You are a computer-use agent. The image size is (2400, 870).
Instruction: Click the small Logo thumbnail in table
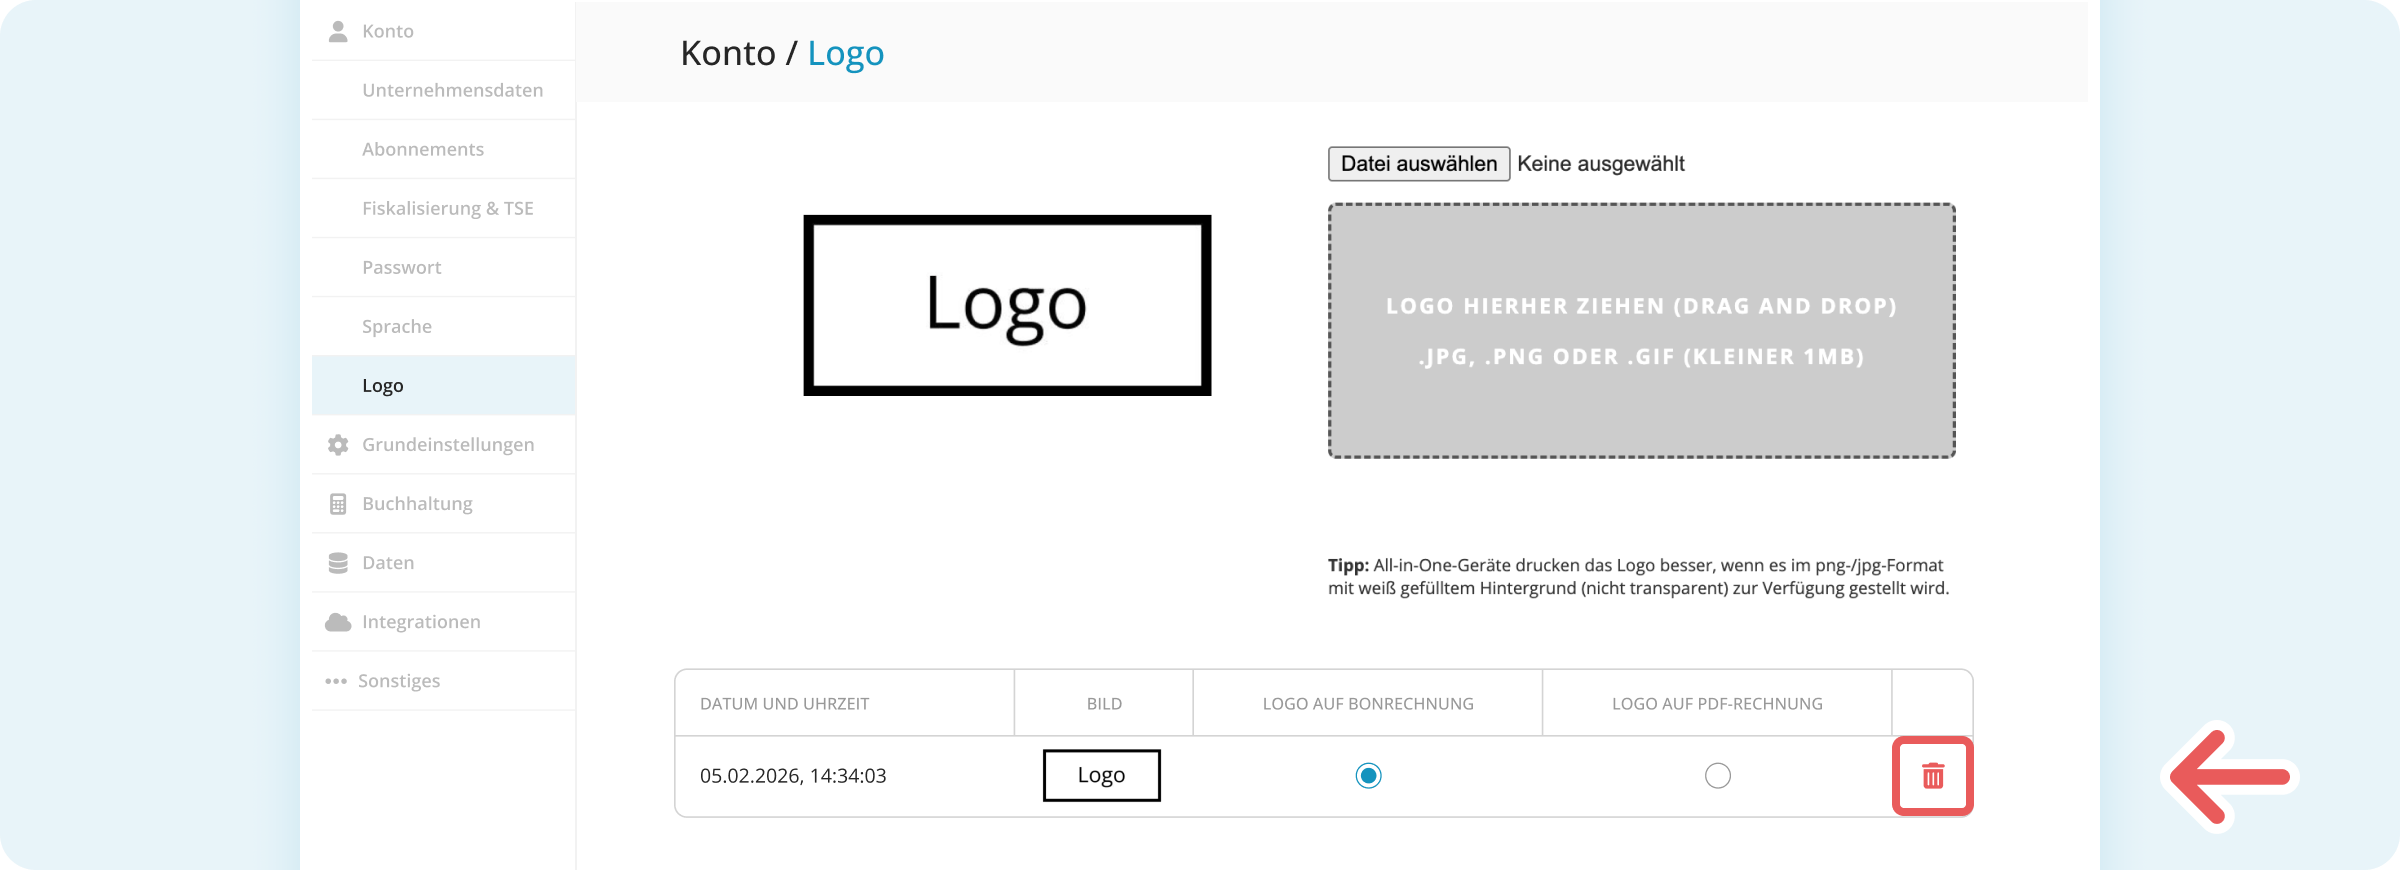point(1101,775)
